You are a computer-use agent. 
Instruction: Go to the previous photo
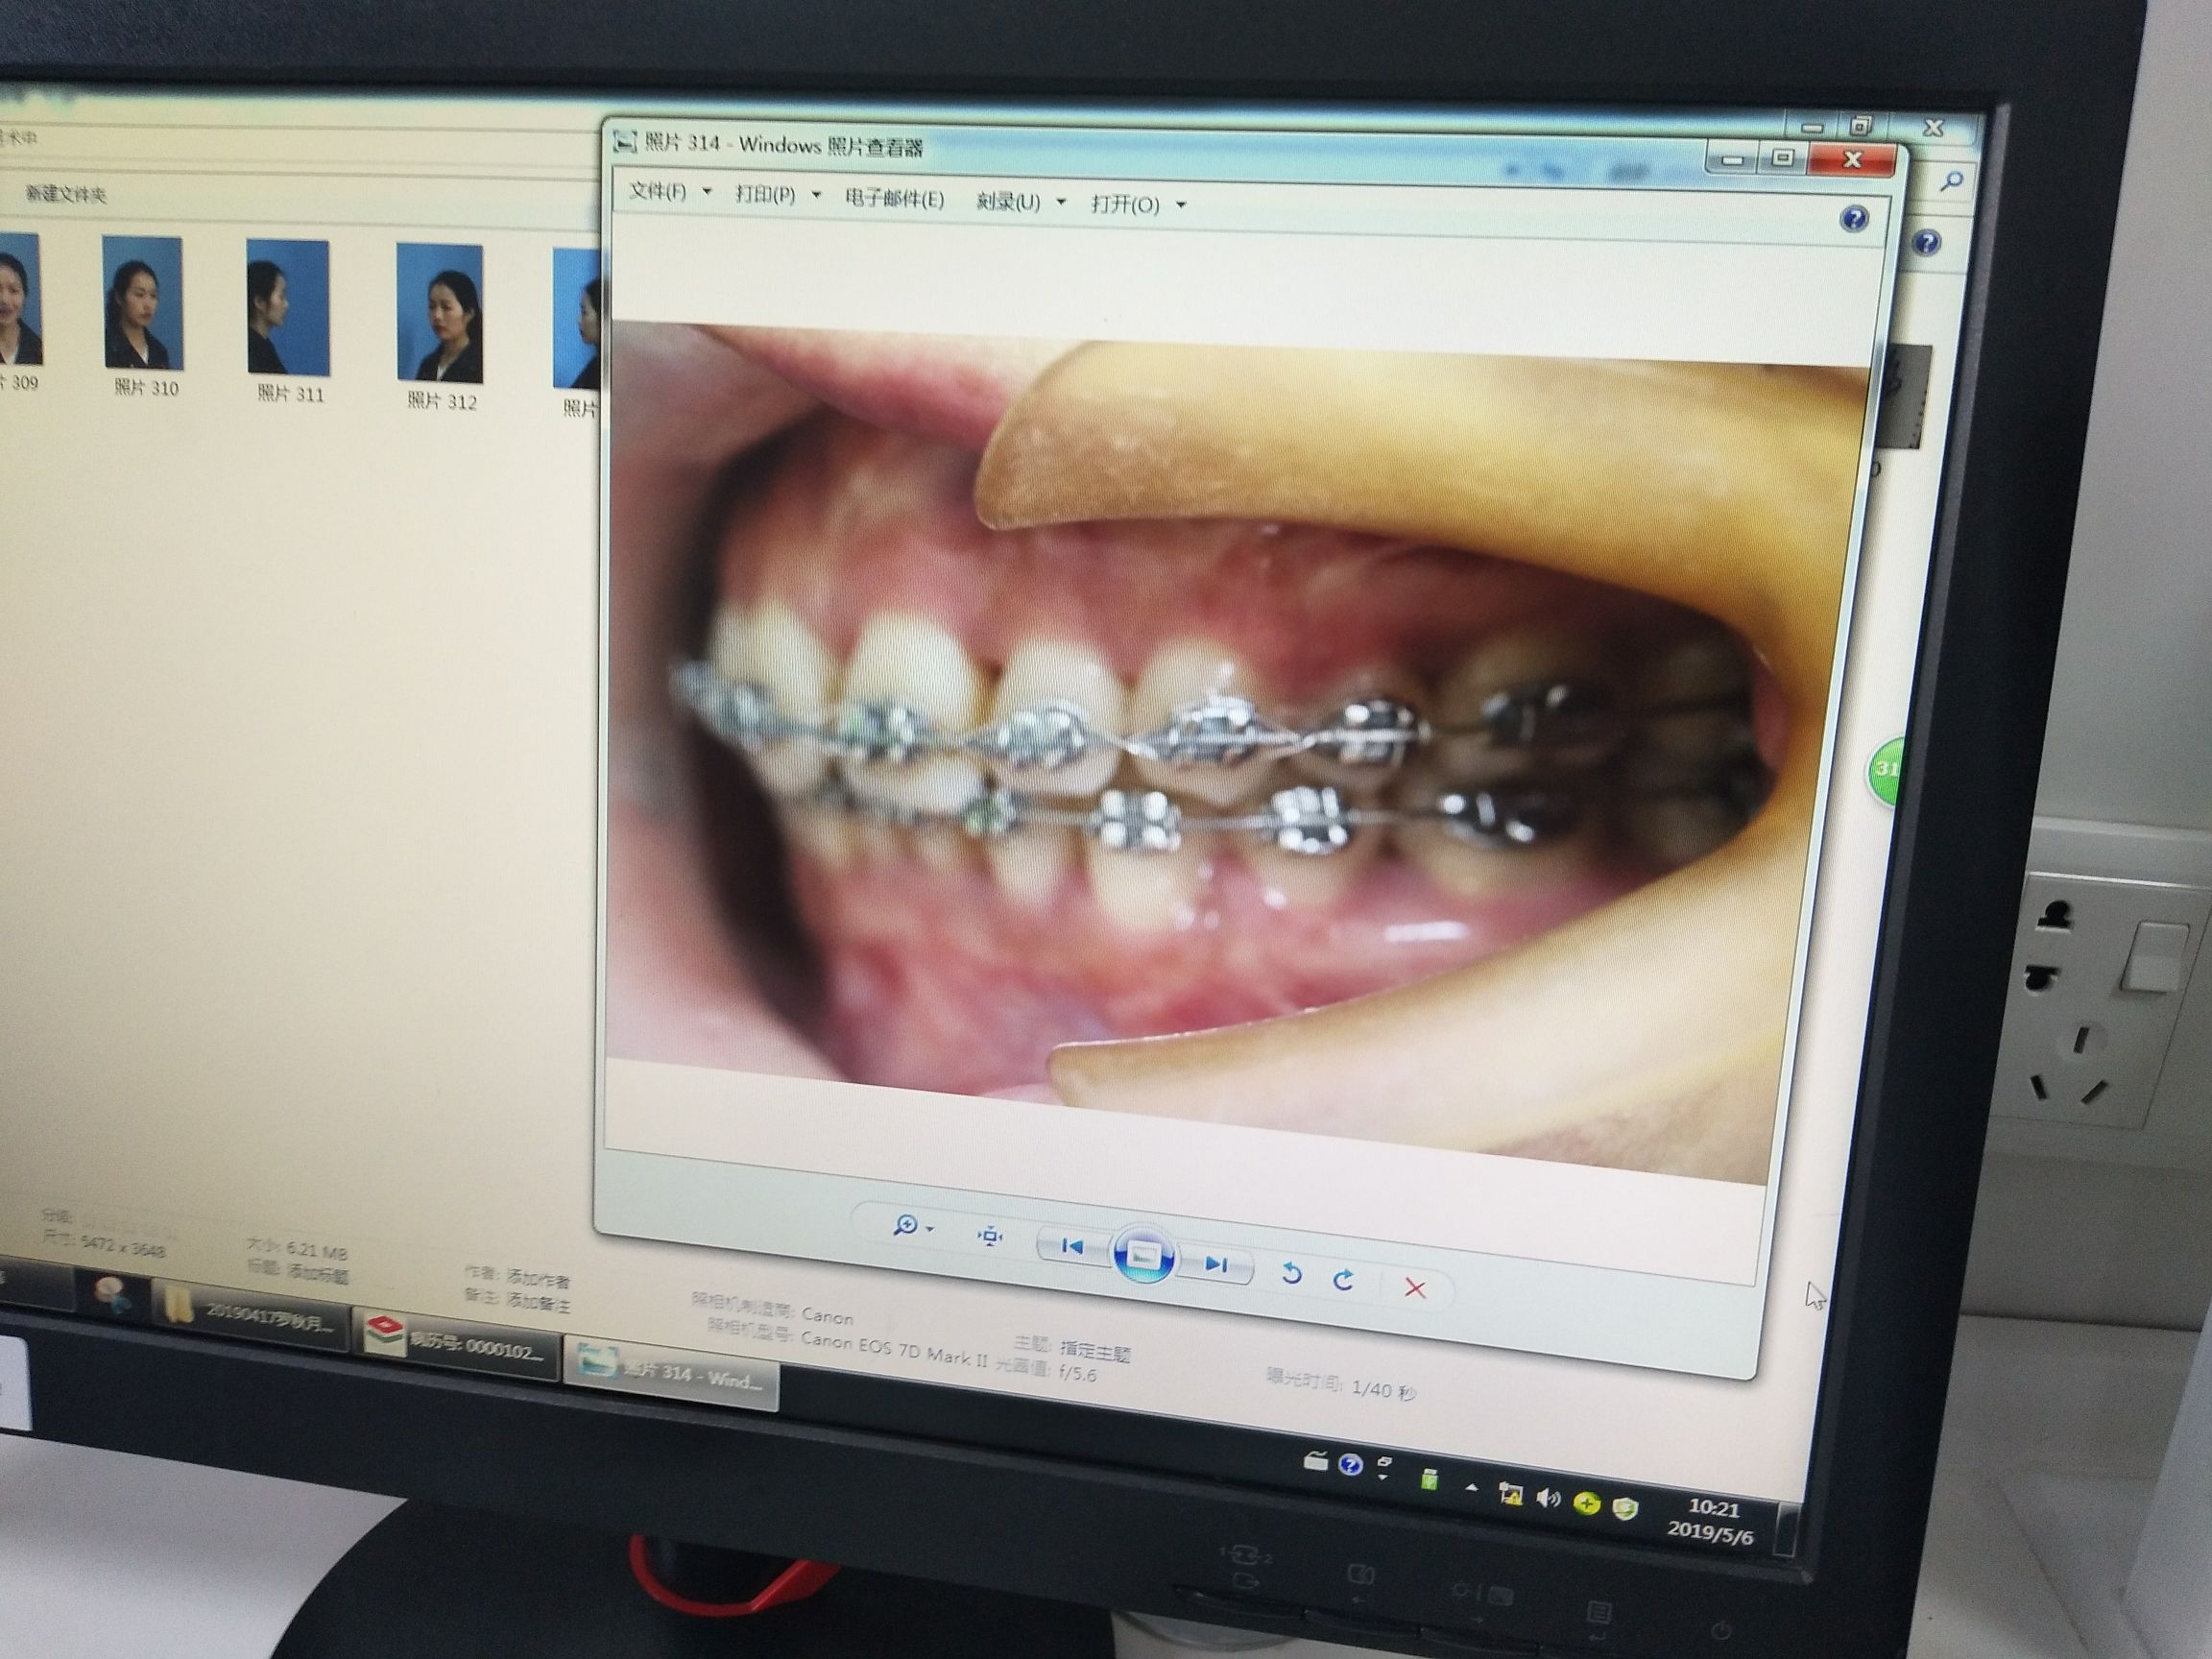pyautogui.click(x=1071, y=1246)
